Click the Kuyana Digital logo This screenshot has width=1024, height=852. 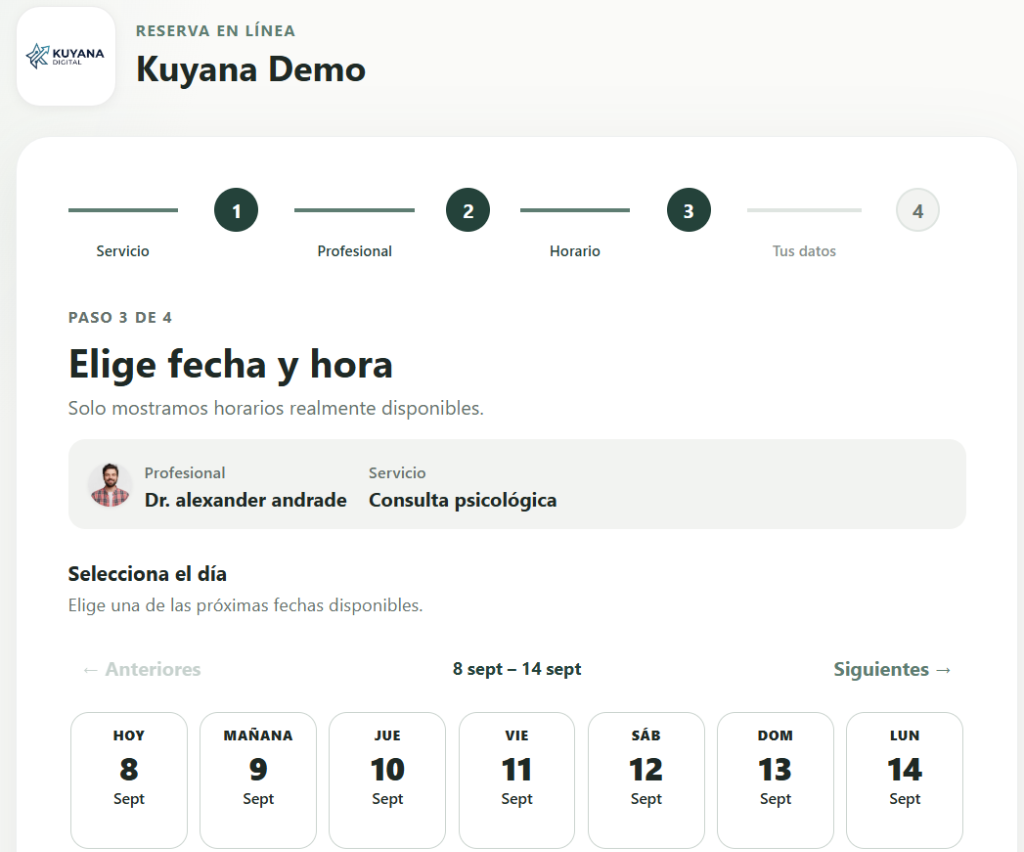(66, 56)
